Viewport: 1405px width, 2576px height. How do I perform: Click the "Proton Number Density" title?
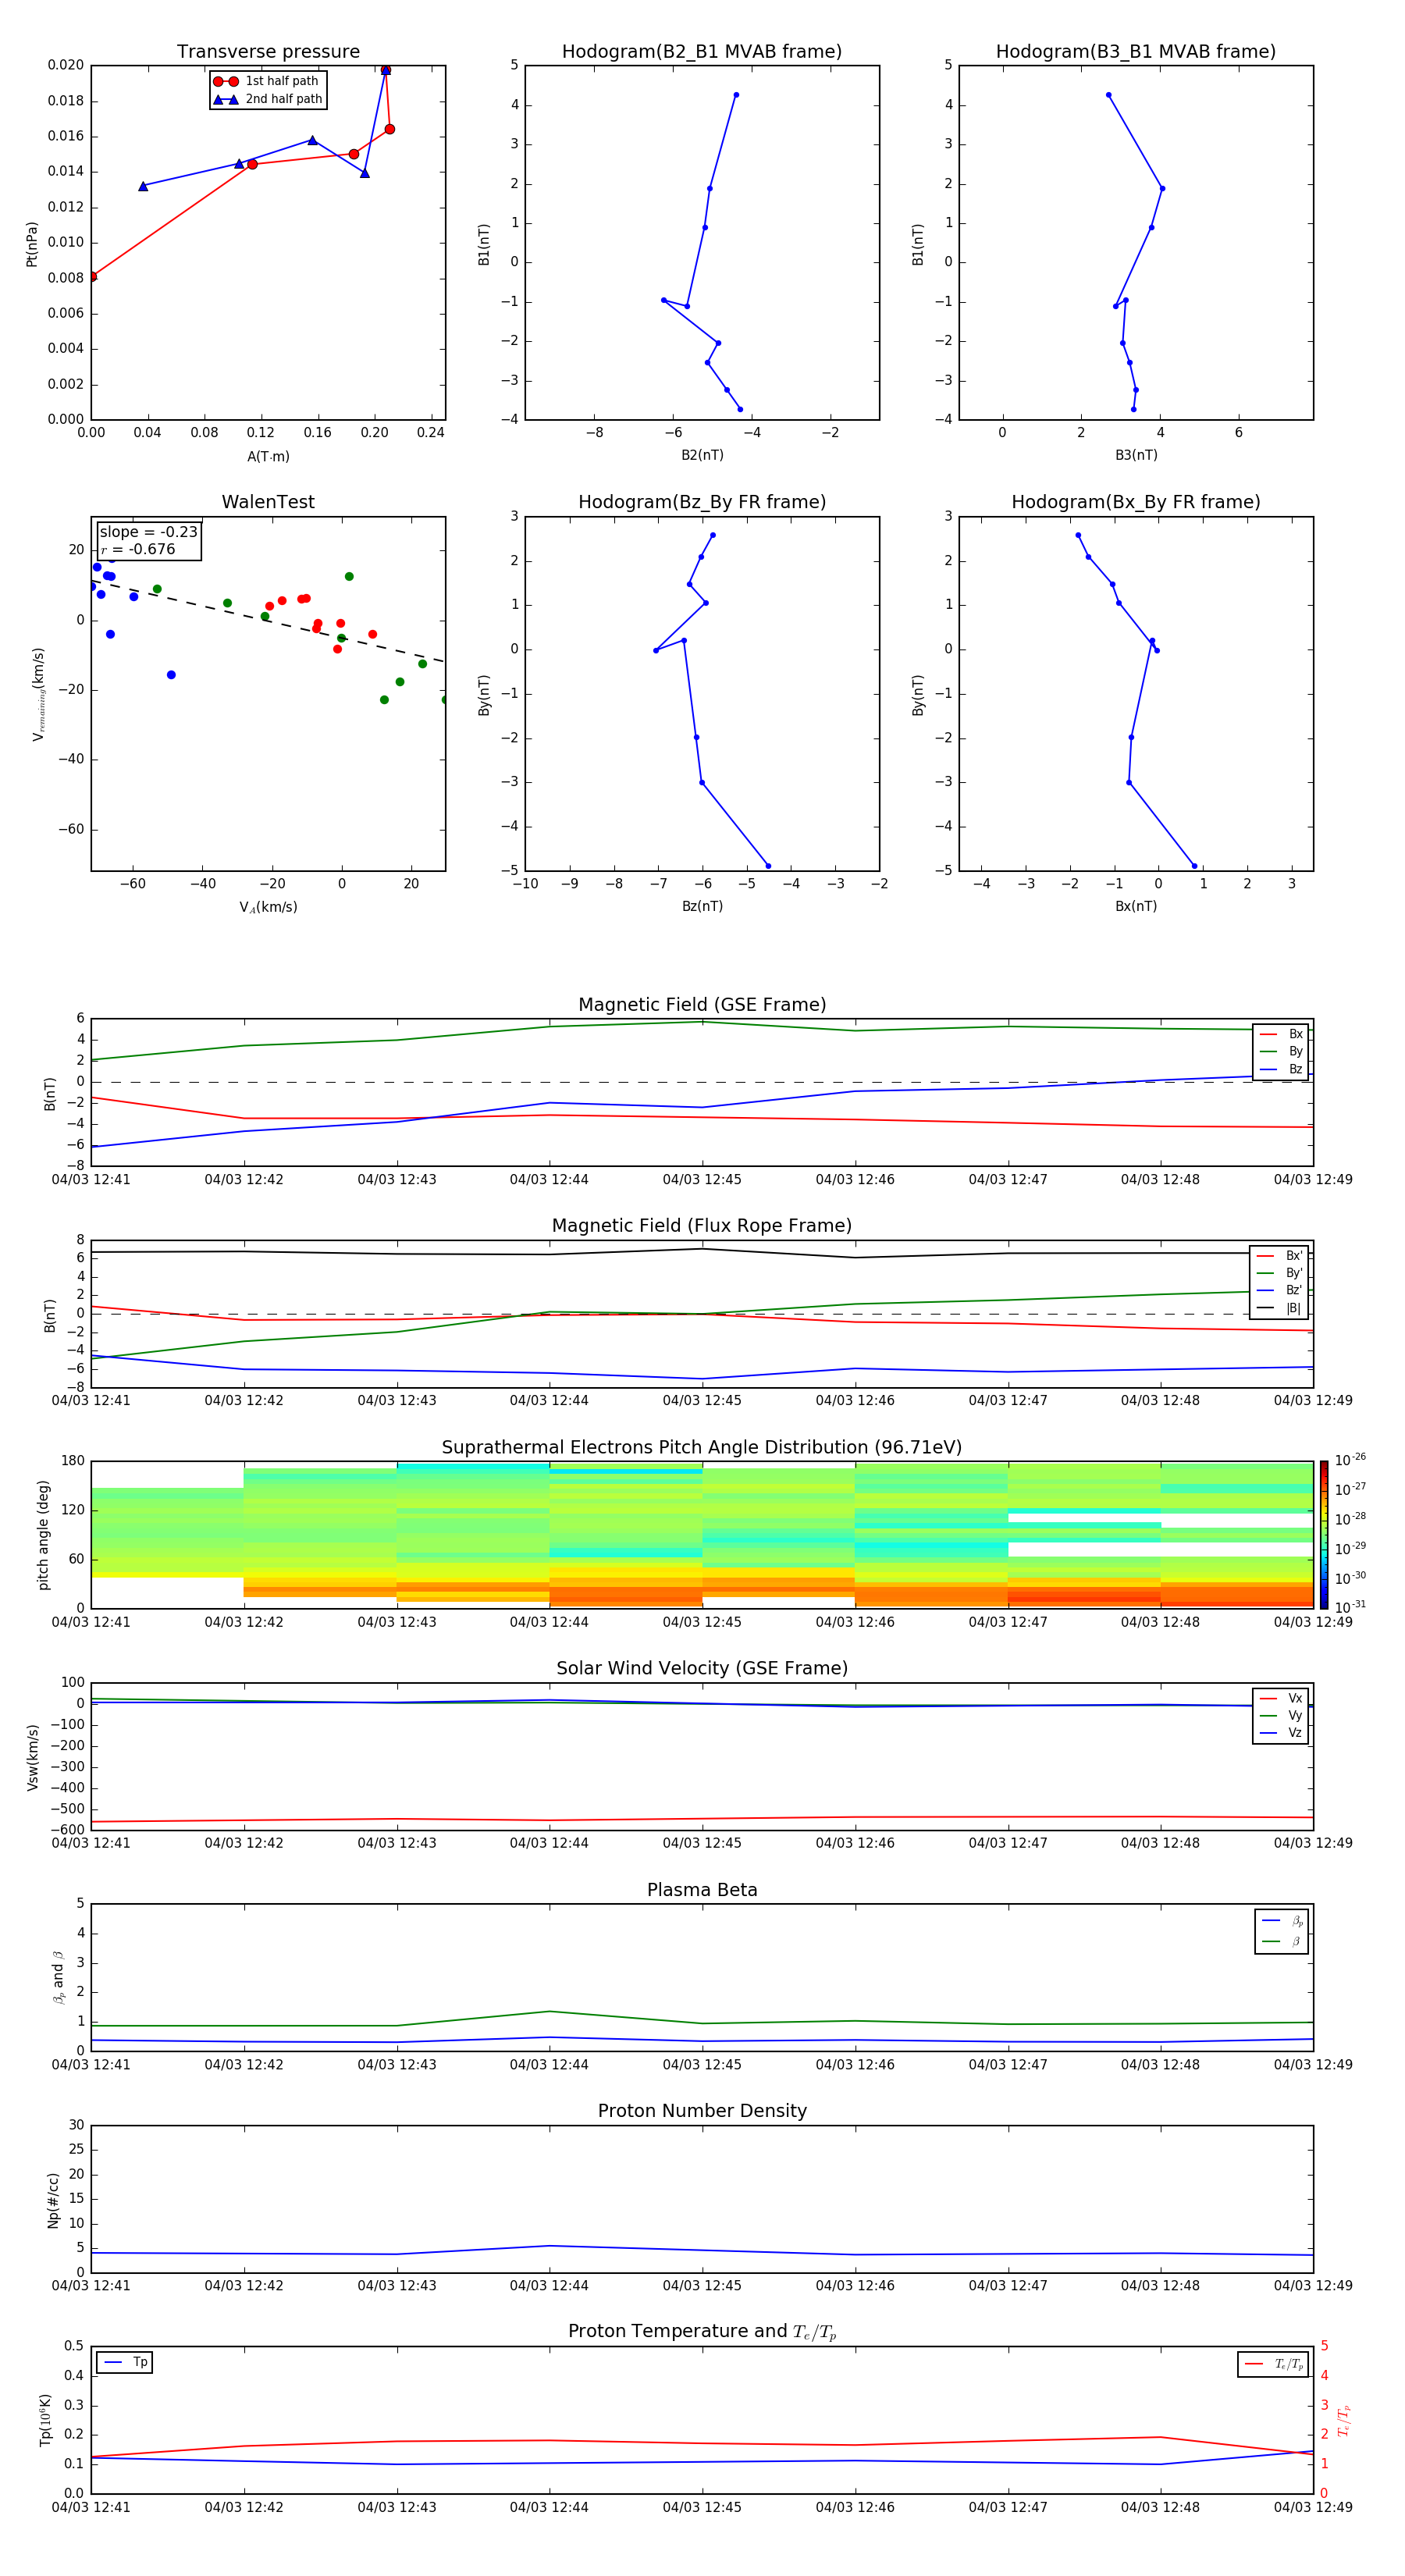click(702, 2111)
